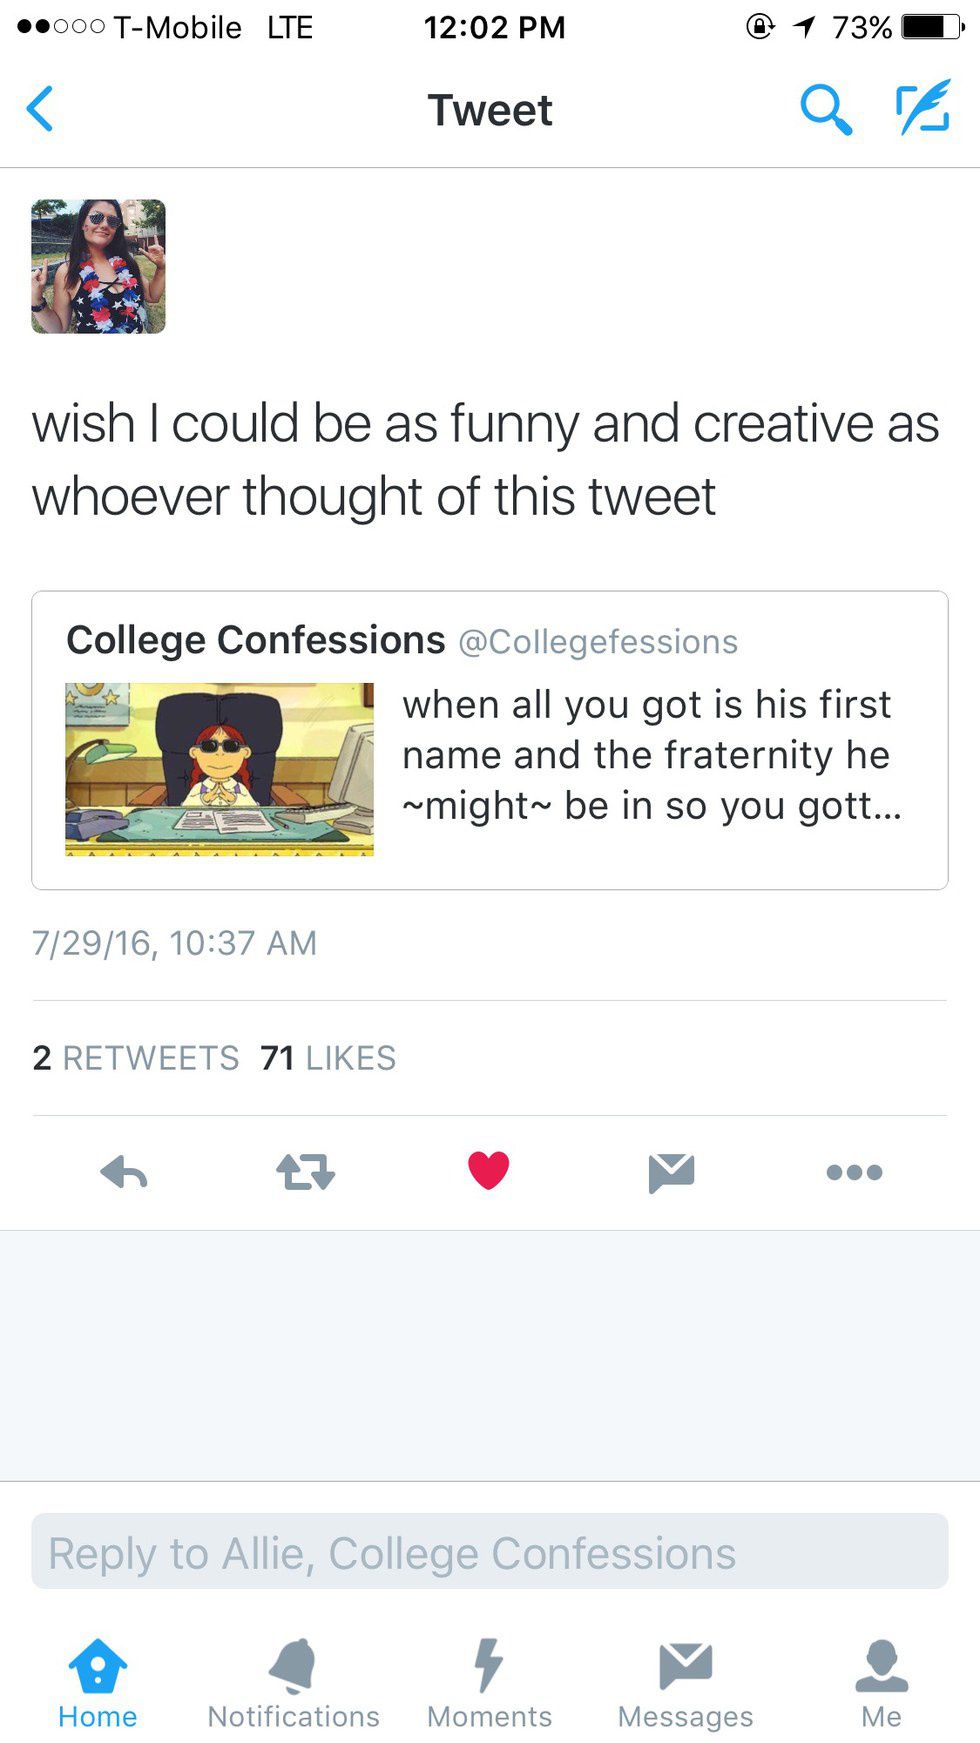The width and height of the screenshot is (980, 1743).
Task: Open the quoted tweet's cartoon image
Action: coord(219,769)
